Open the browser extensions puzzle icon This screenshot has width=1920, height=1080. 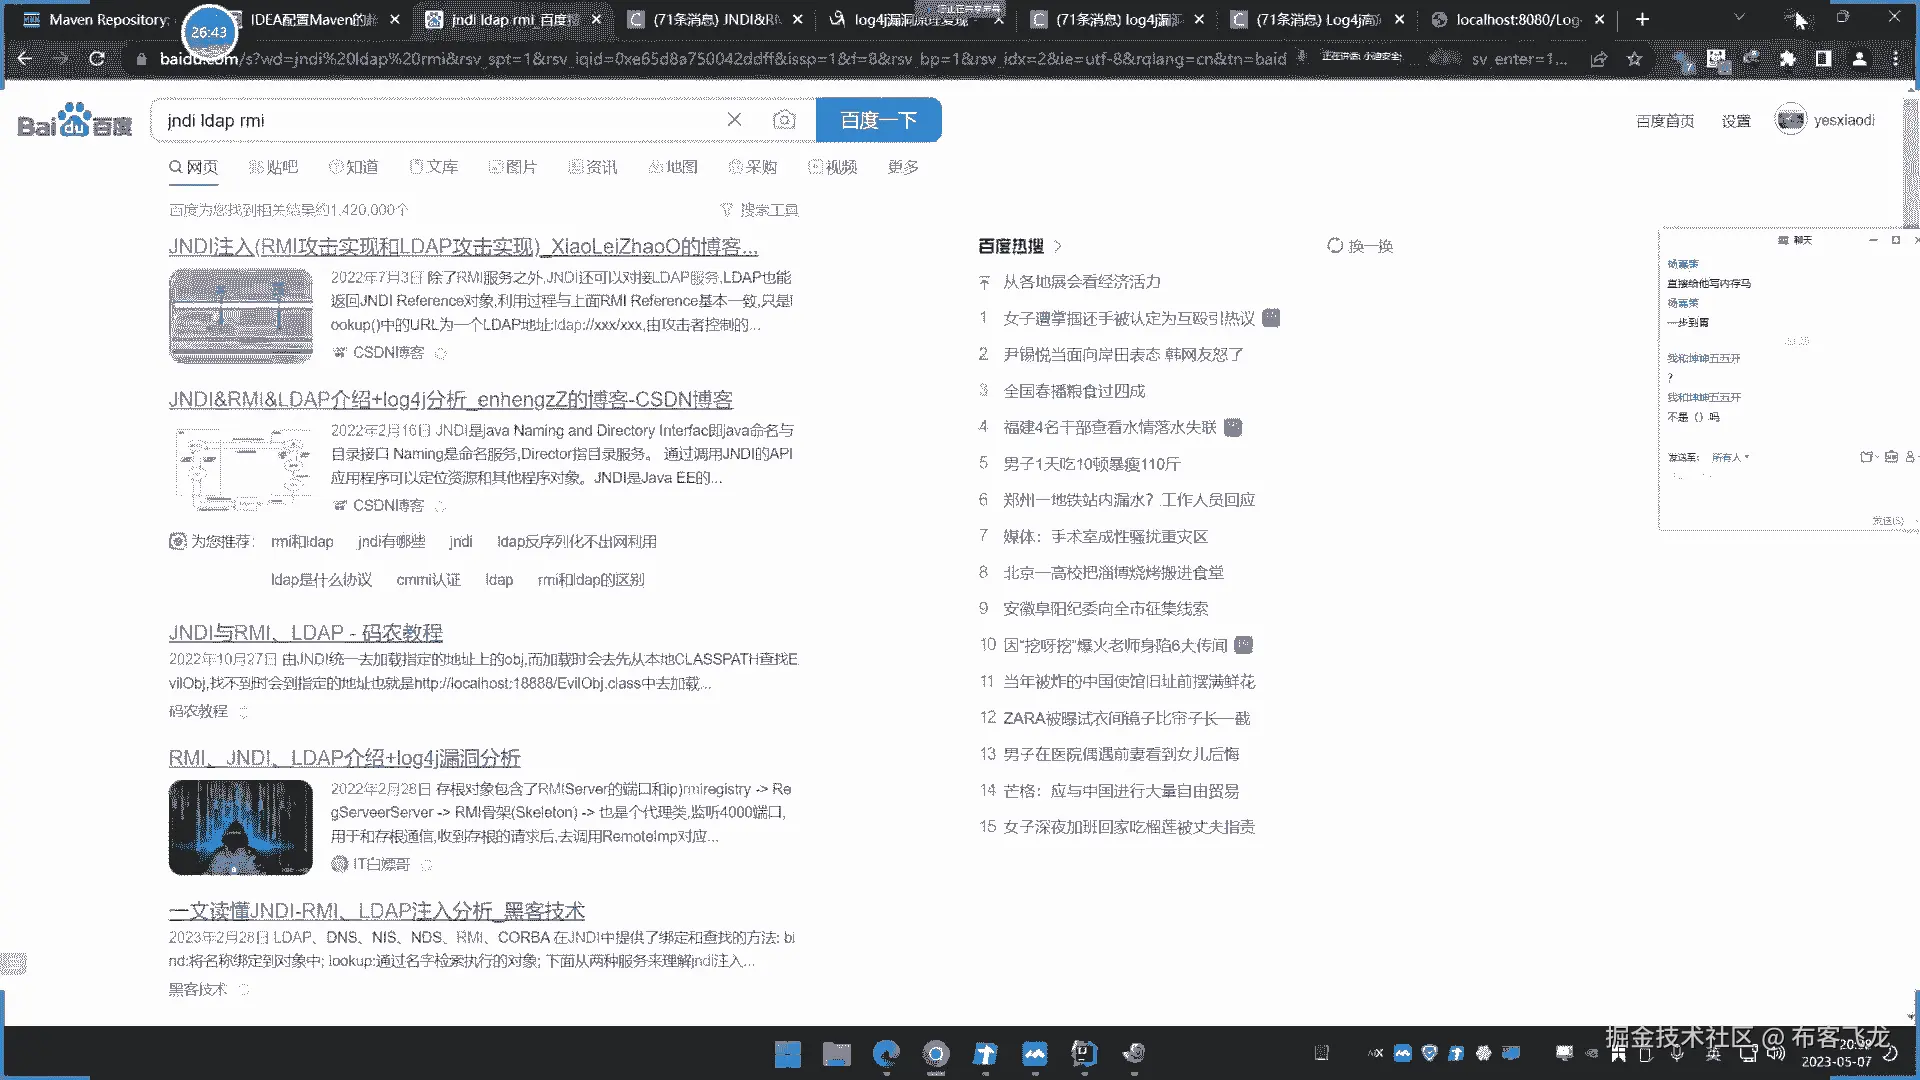click(x=1787, y=59)
